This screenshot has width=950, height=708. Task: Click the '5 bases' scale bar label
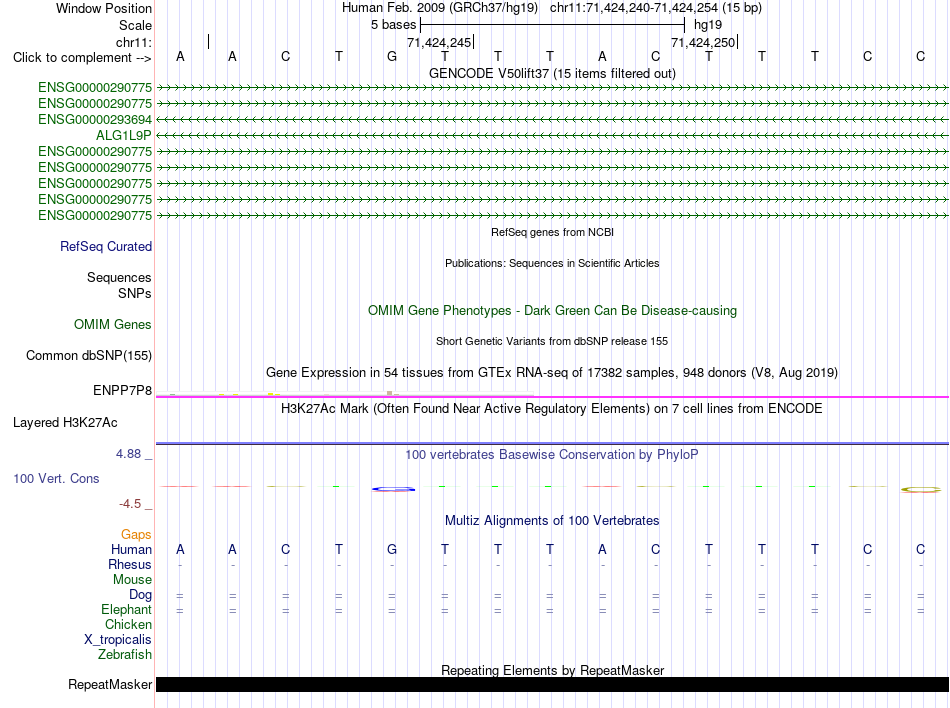pos(394,25)
